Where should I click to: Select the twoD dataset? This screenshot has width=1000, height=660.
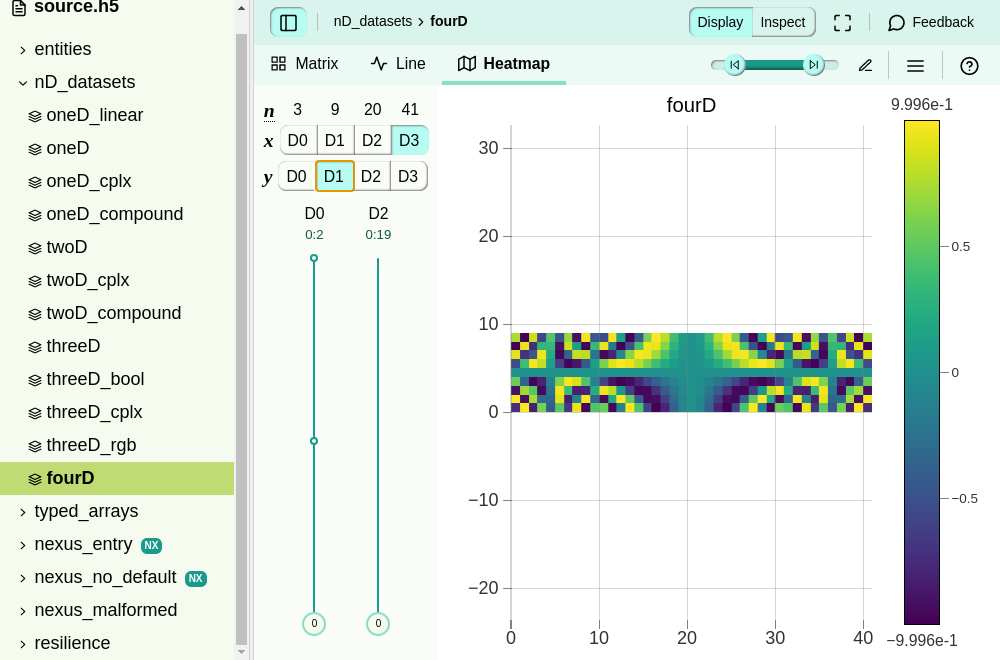117,247
